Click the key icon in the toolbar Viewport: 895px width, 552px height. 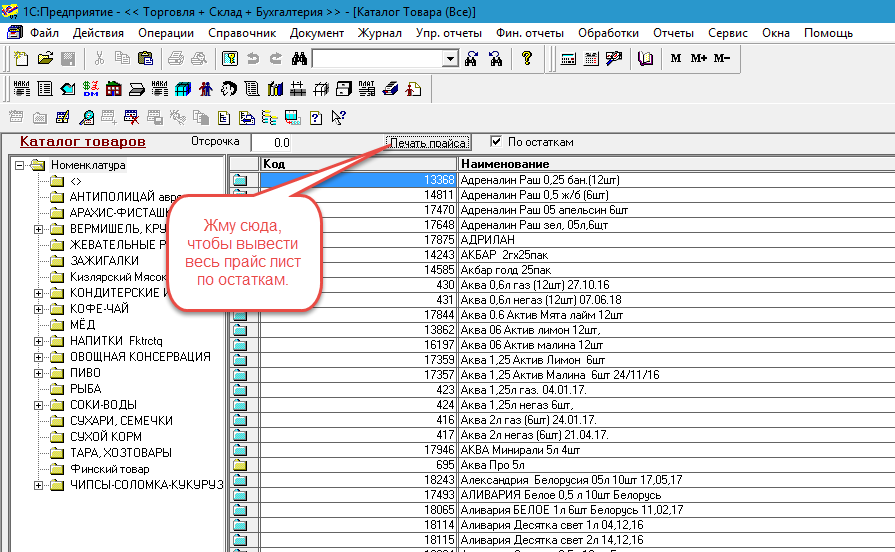(229, 58)
